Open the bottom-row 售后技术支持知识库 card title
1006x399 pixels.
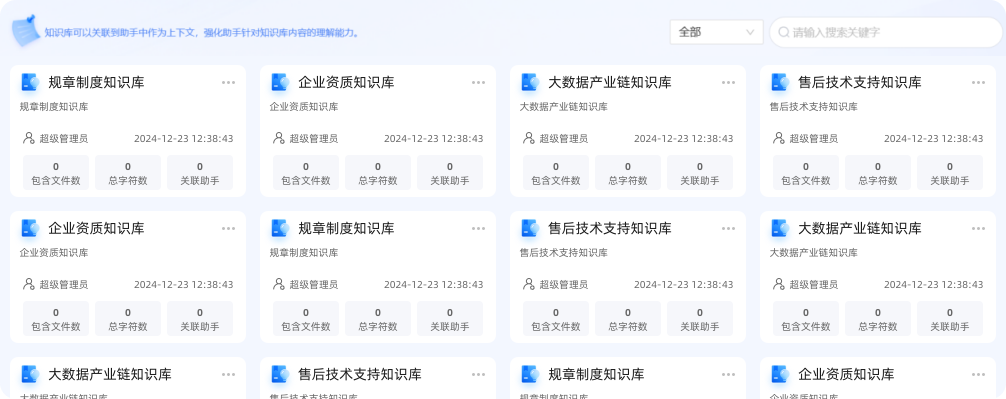pos(360,375)
